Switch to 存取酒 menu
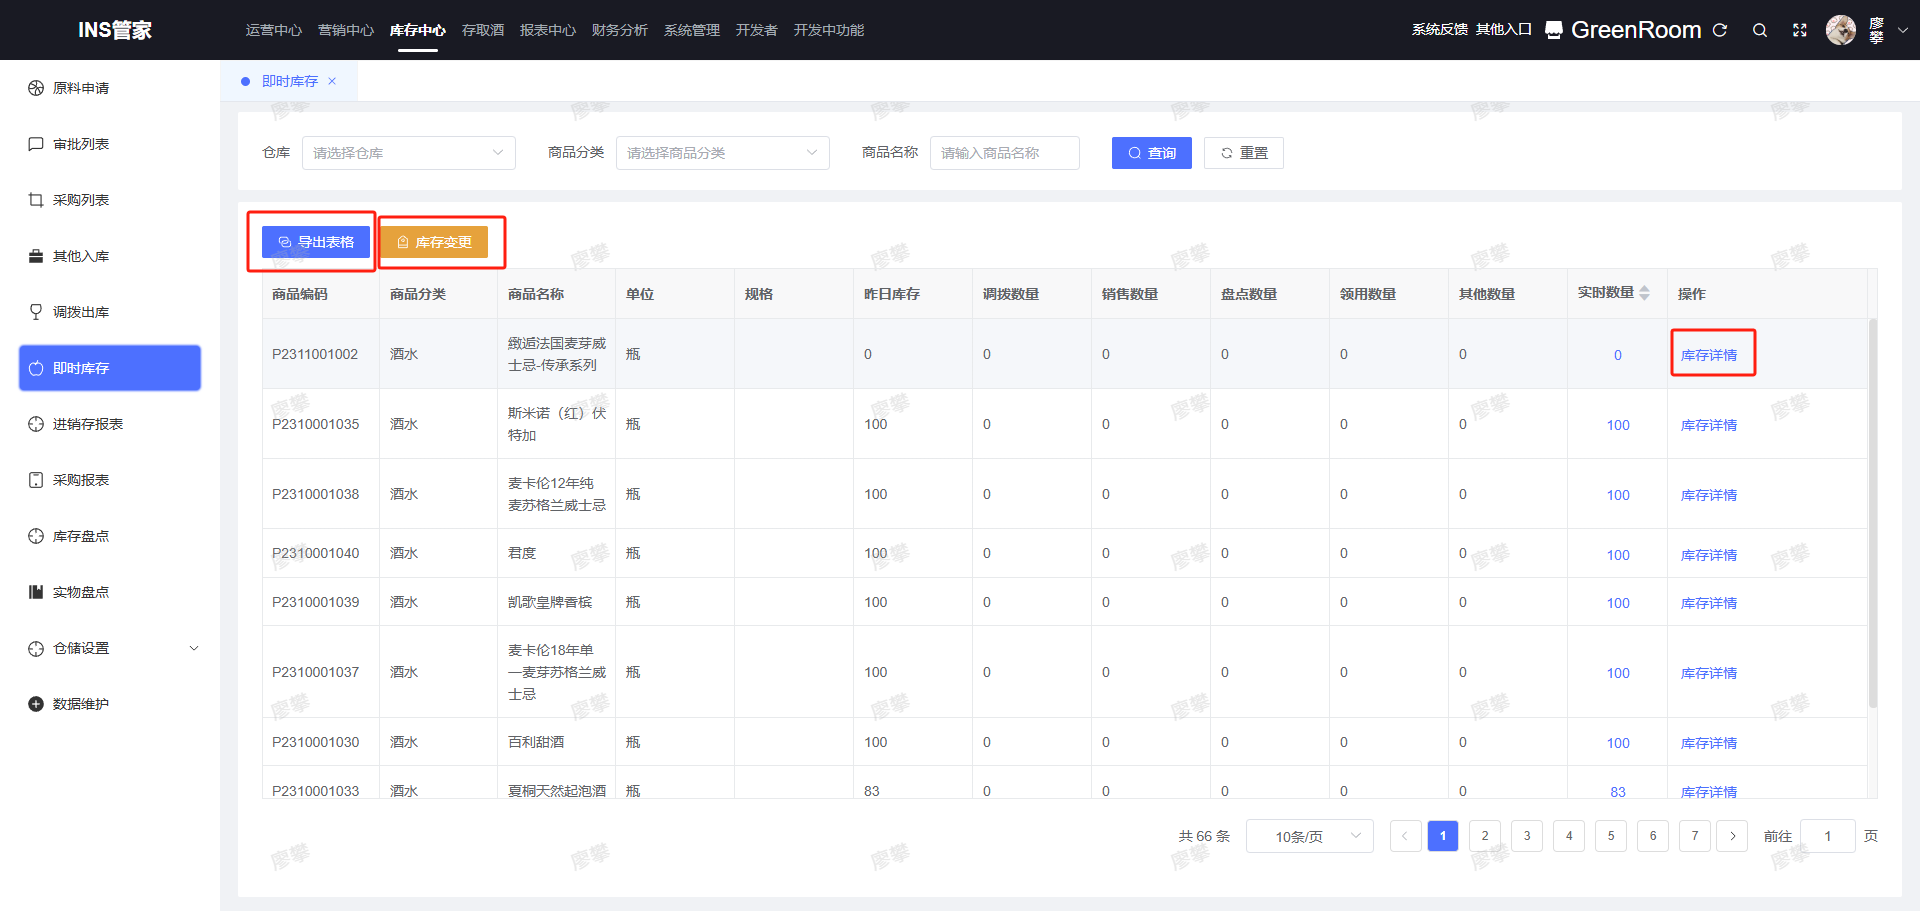The width and height of the screenshot is (1920, 911). click(483, 30)
